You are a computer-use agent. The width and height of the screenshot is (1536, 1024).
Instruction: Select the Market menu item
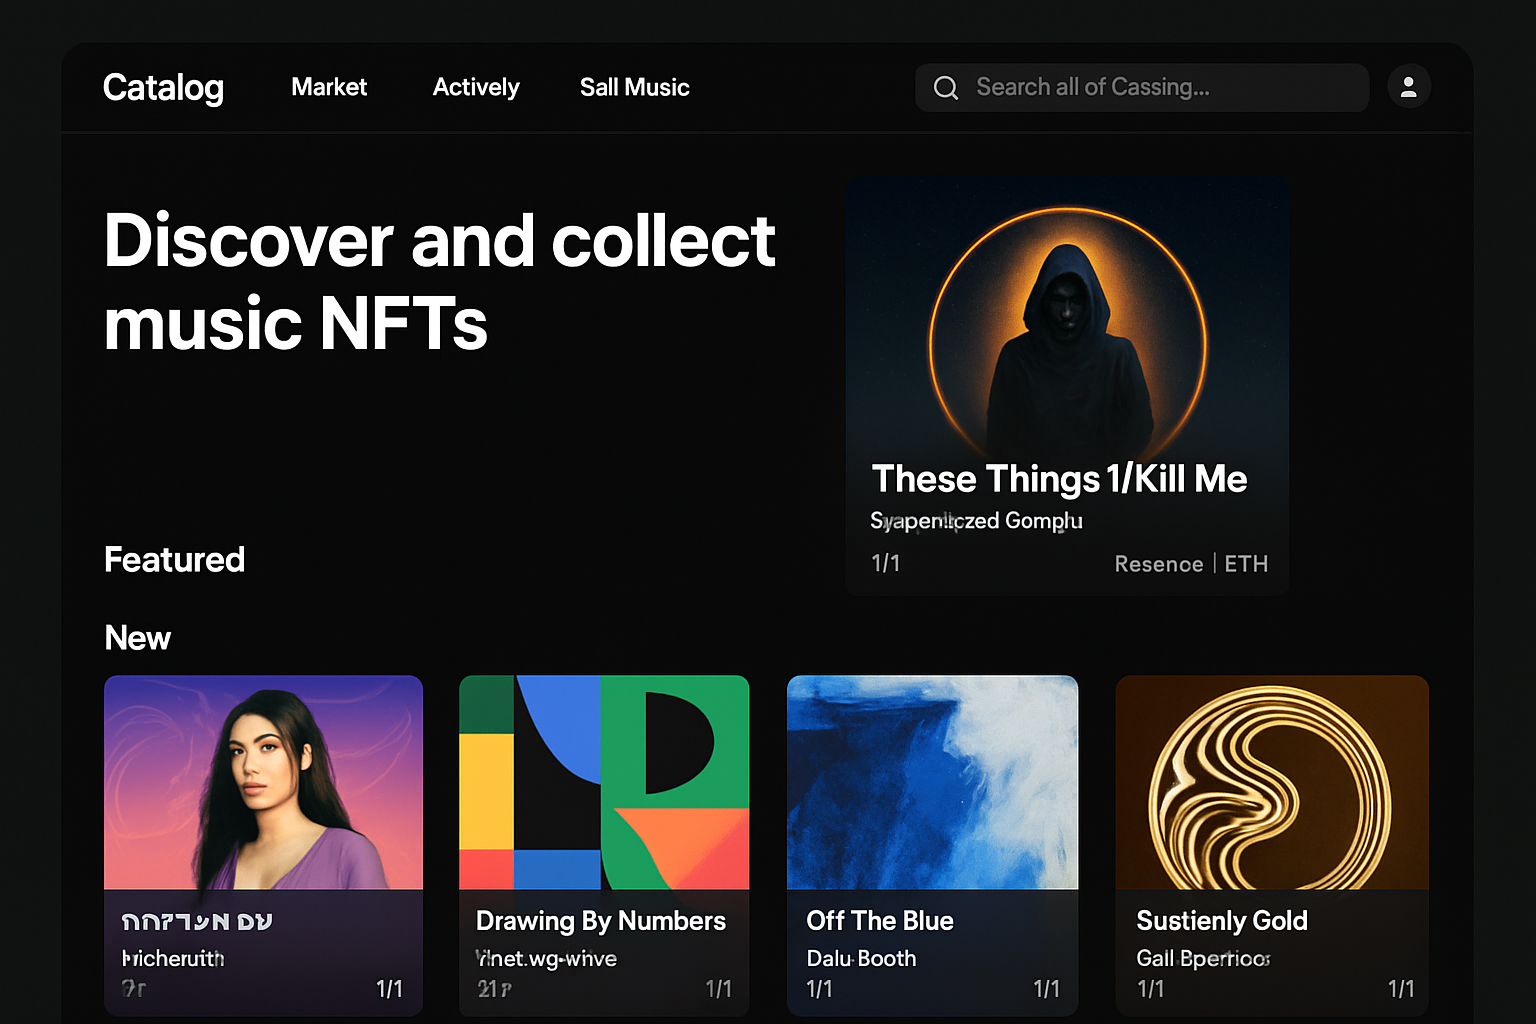(329, 88)
